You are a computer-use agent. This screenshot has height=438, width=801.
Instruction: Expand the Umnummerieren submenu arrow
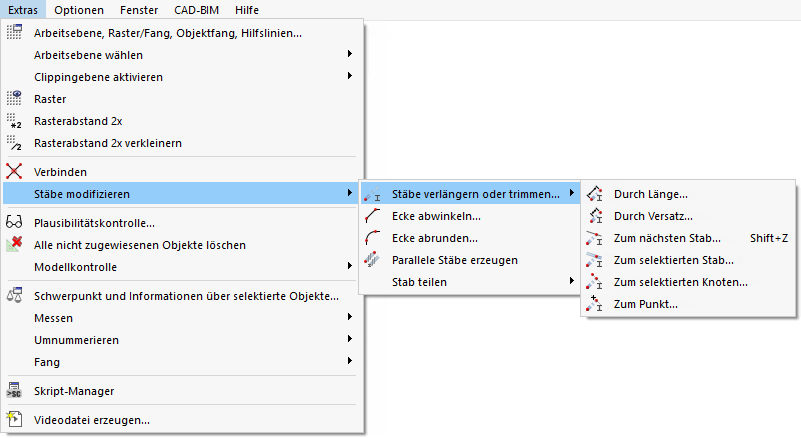(x=350, y=339)
